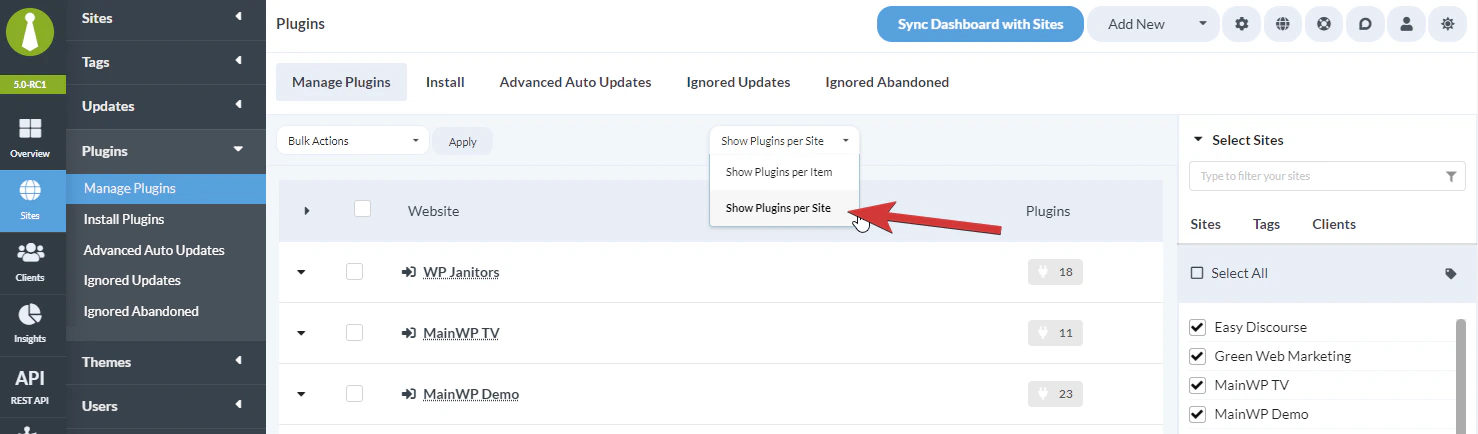The height and width of the screenshot is (434, 1478).
Task: Click the Apply button
Action: tap(462, 142)
